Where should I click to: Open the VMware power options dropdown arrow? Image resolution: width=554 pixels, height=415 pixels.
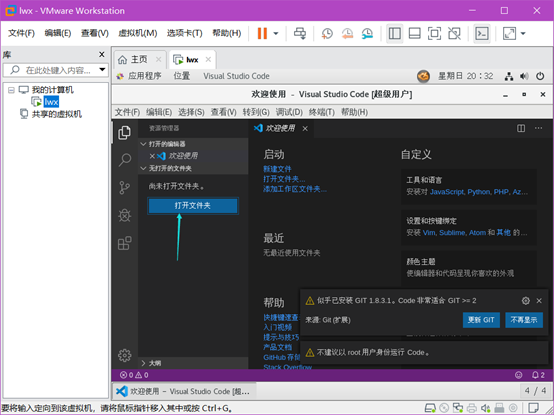276,34
